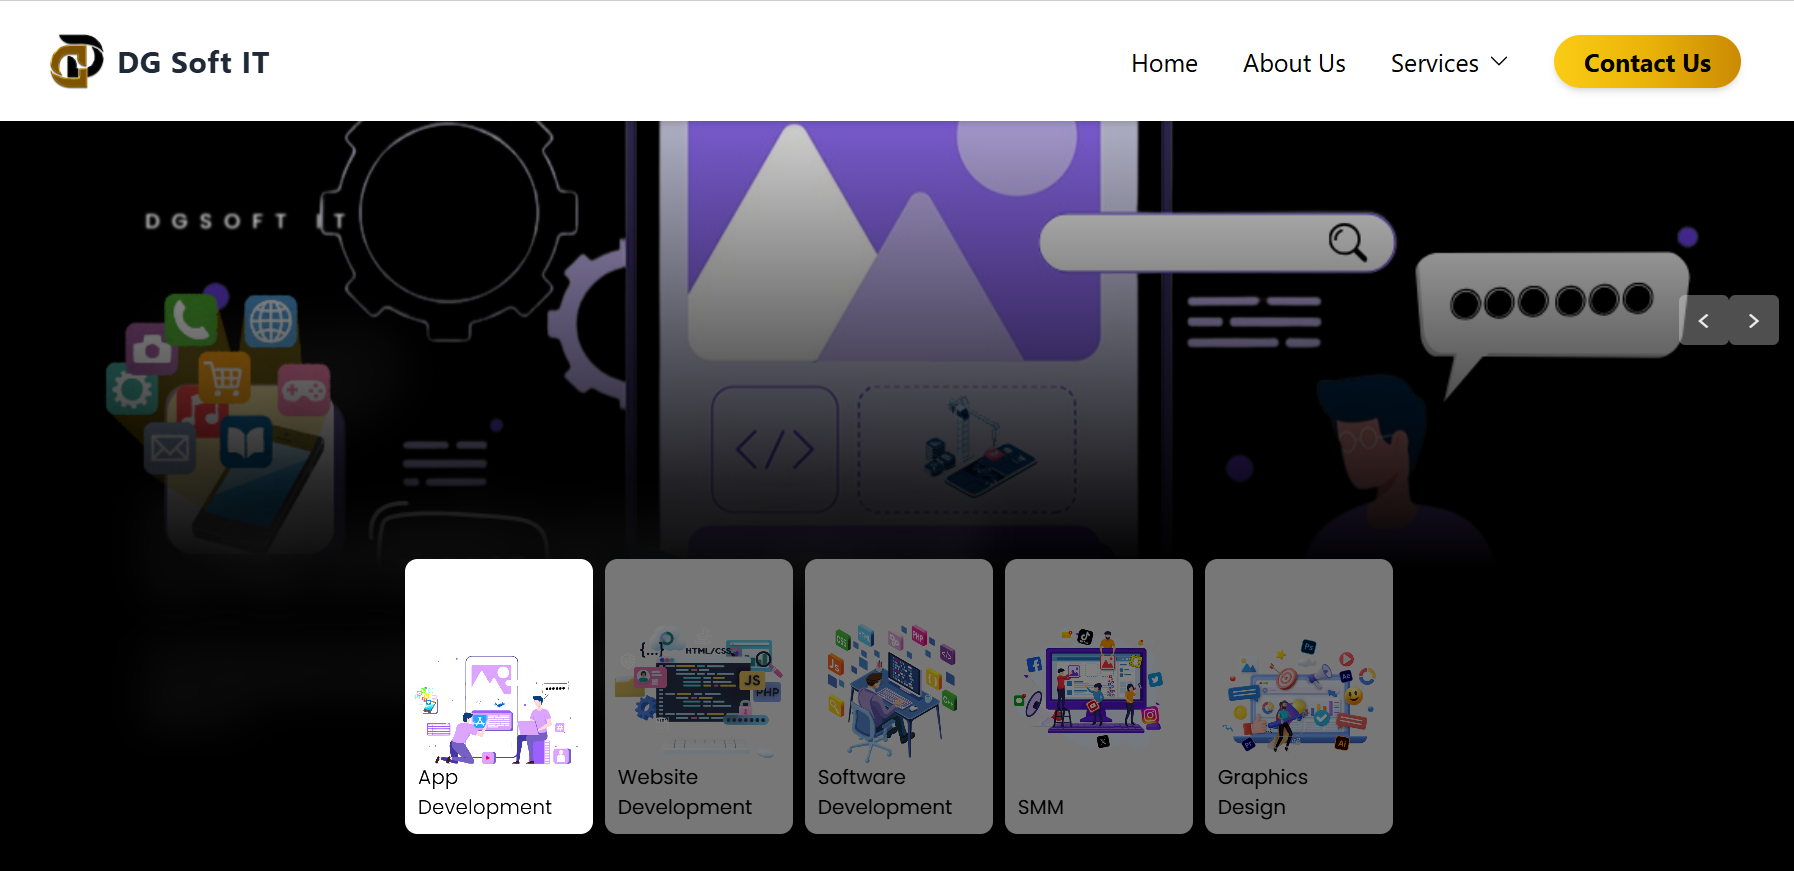
Task: Click the speech bubble in the hero banner
Action: coord(1552,305)
